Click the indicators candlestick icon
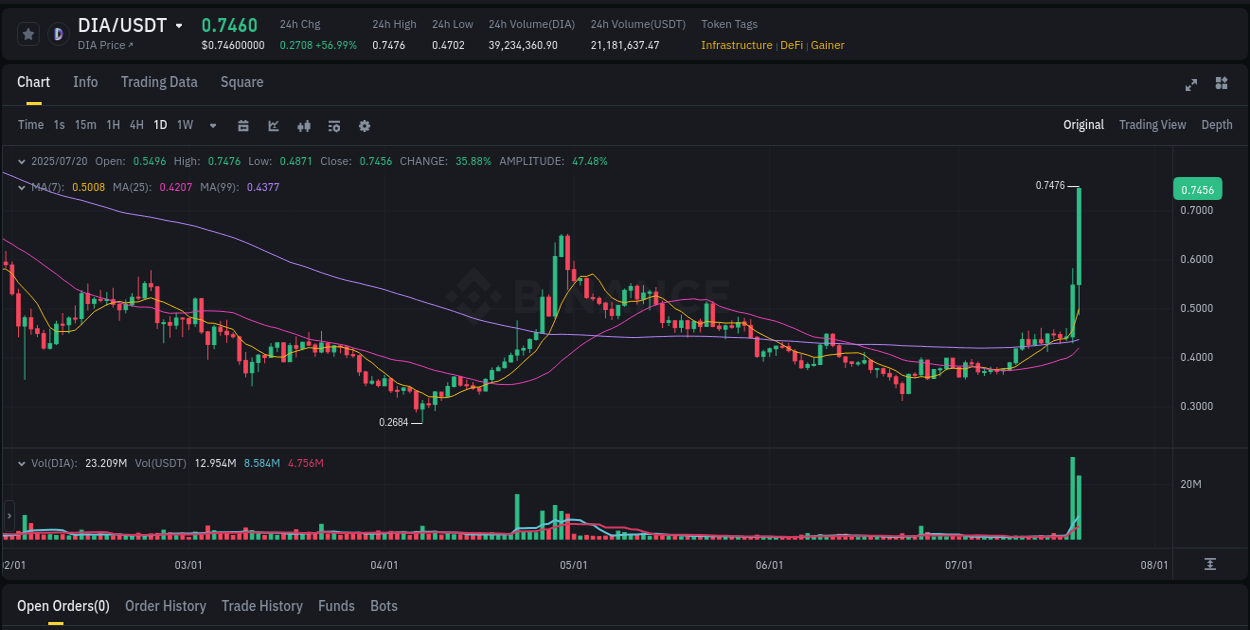The image size is (1250, 630). tap(303, 126)
